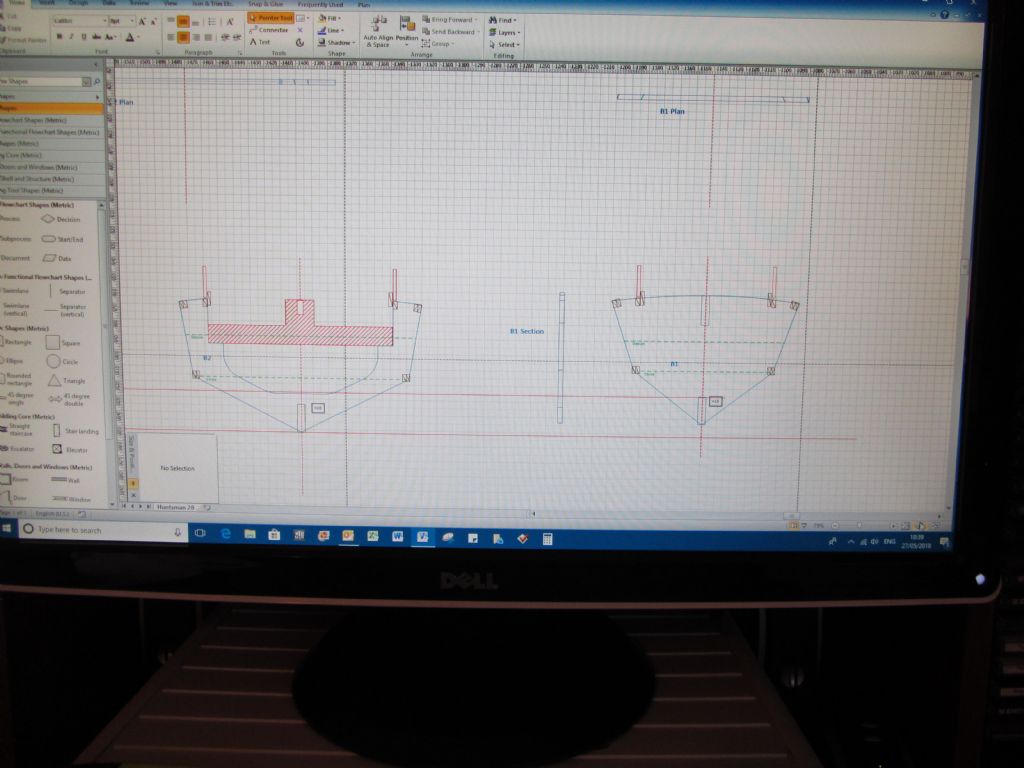Select the Wall shape in stencil
Image resolution: width=1024 pixels, height=768 pixels.
click(65, 480)
